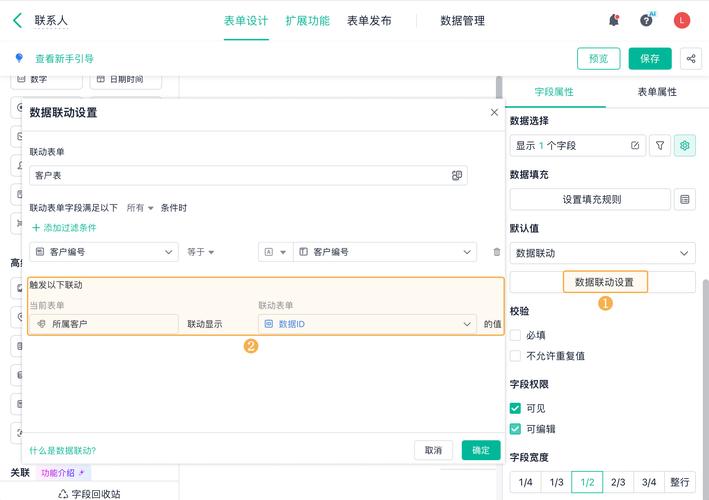
Task: Open the value type dropdown before right 客户编号
Action: 275,252
